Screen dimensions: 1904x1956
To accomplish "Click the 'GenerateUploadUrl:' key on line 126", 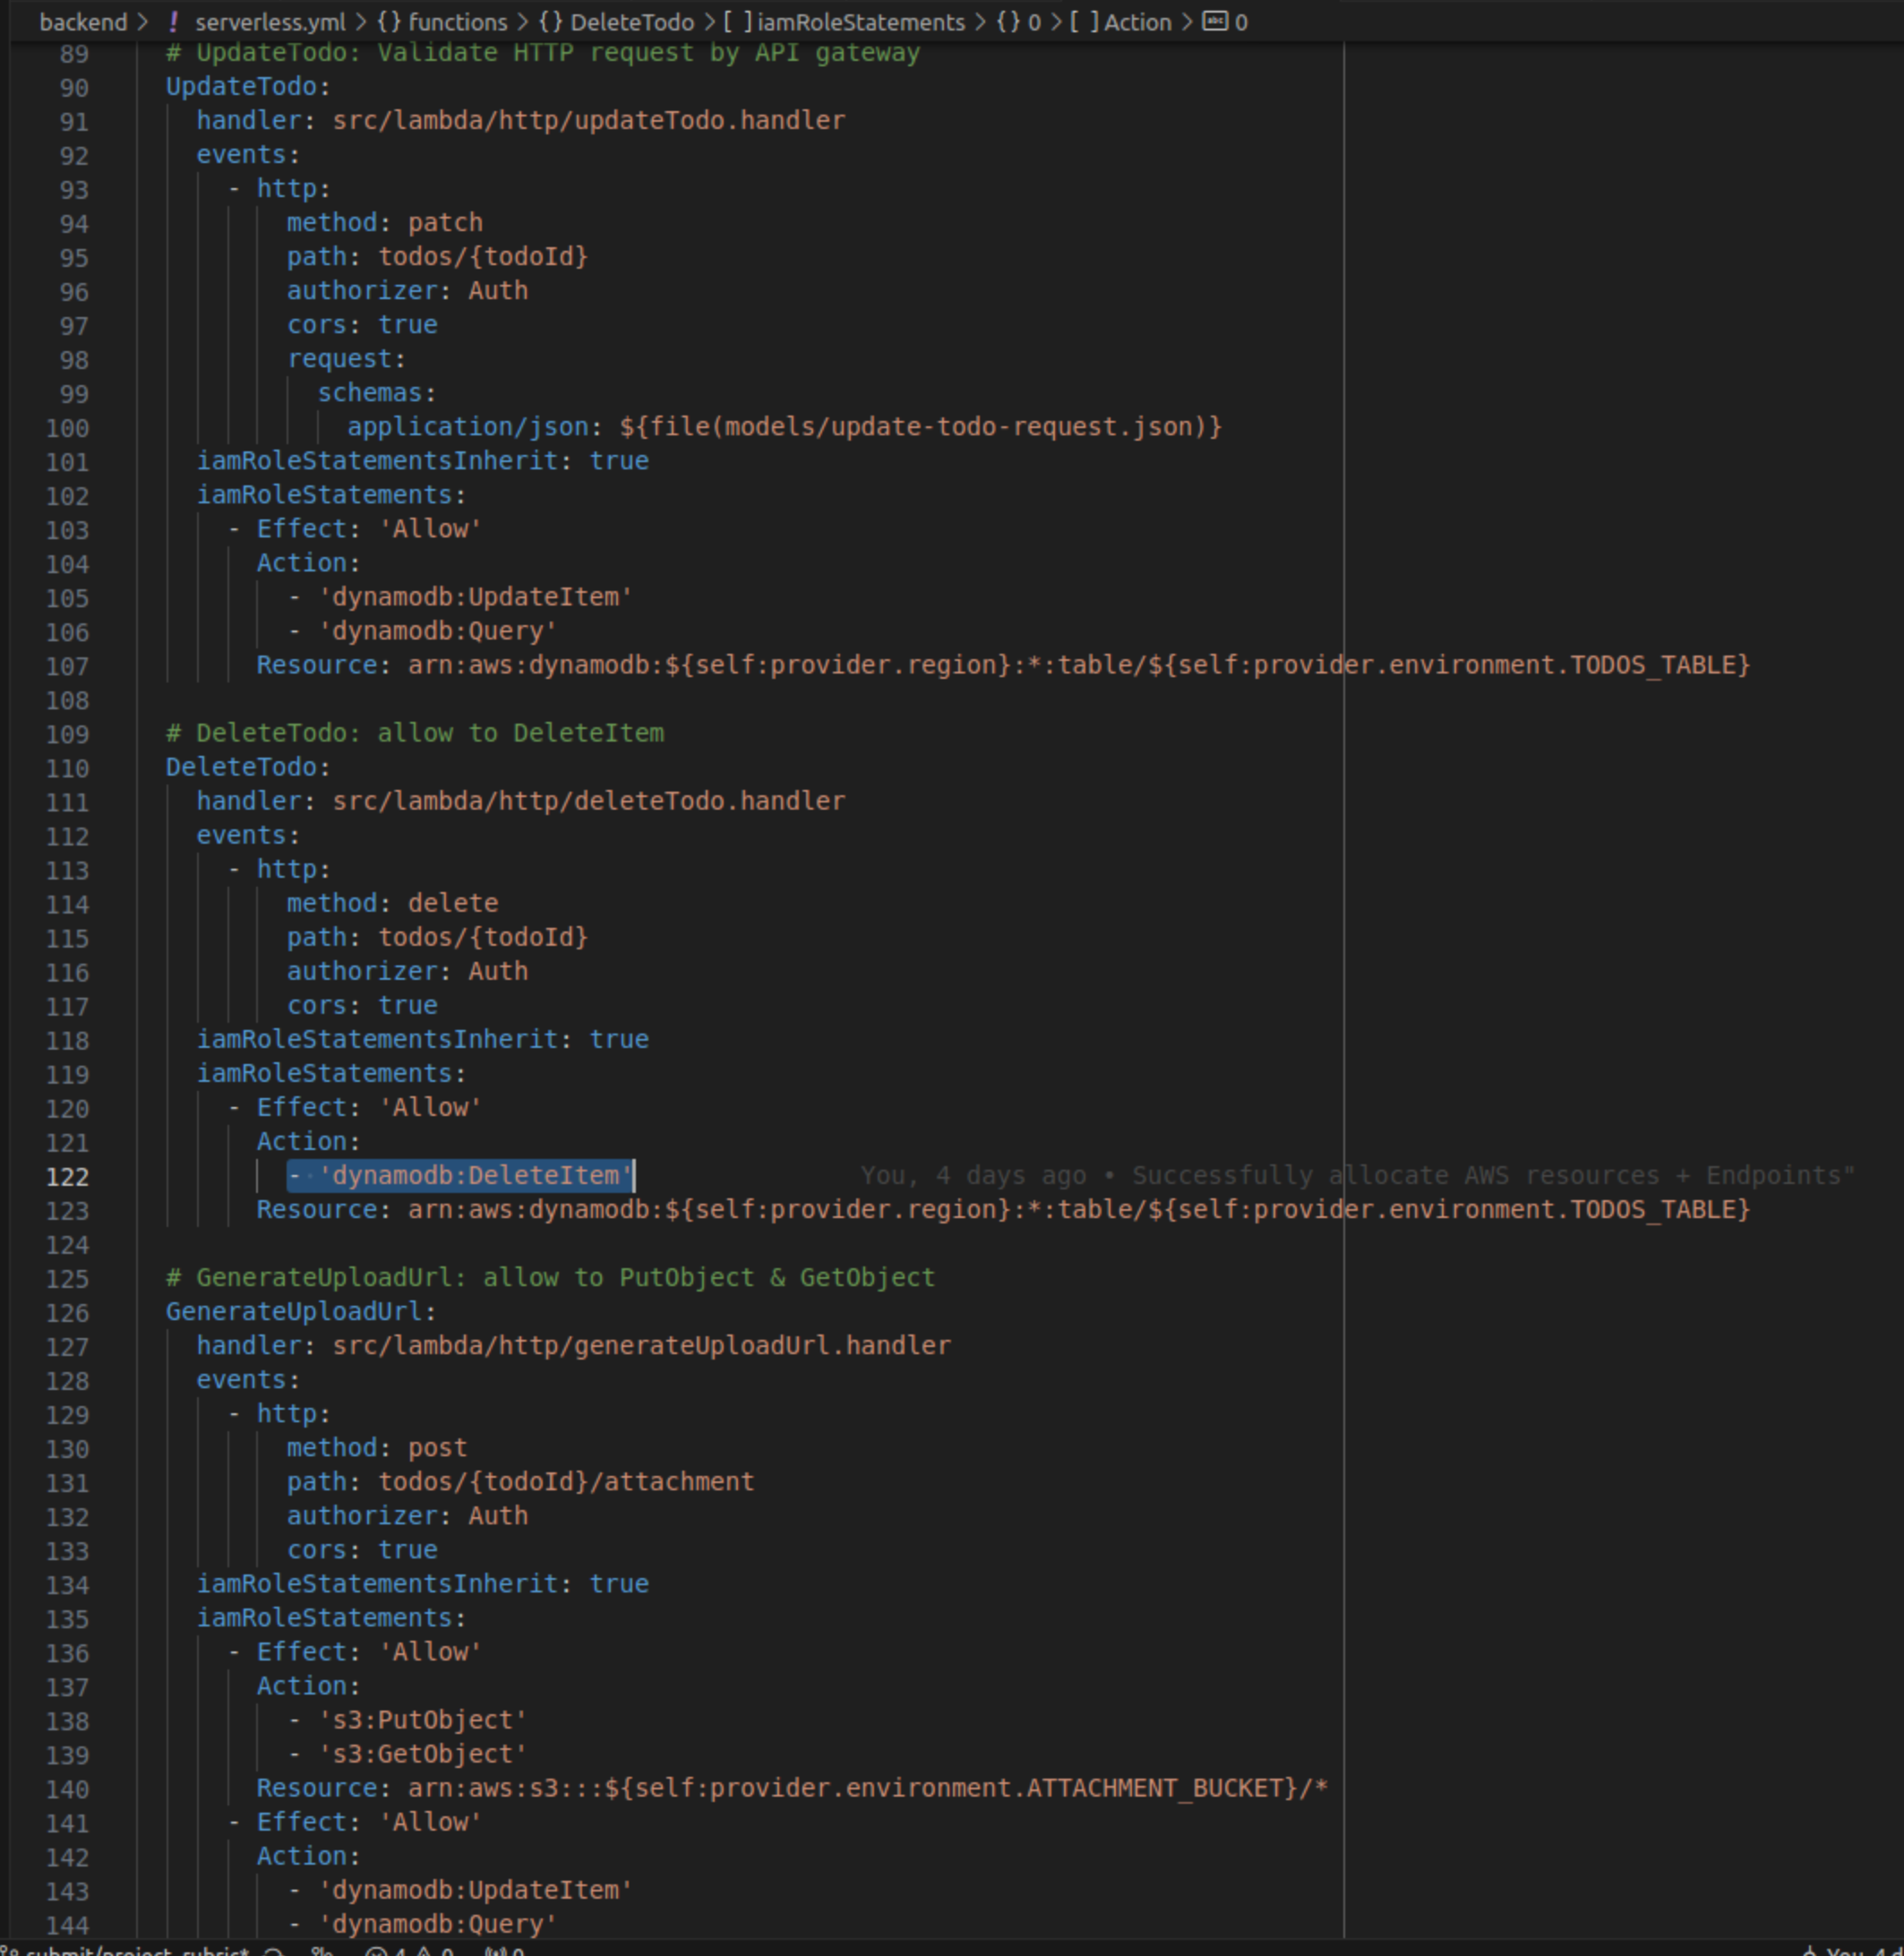I will click(x=301, y=1311).
